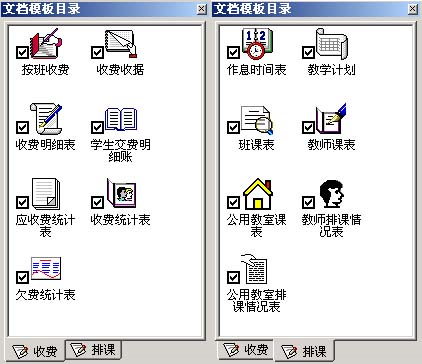
Task: Close the right 文档模板目录 panel
Action: click(412, 9)
